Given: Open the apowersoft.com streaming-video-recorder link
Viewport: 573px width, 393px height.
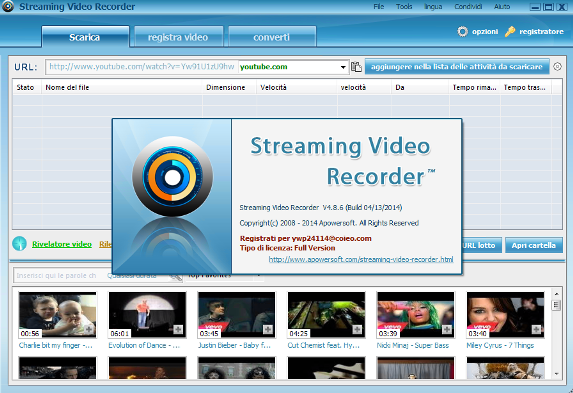Looking at the screenshot, I should (361, 260).
